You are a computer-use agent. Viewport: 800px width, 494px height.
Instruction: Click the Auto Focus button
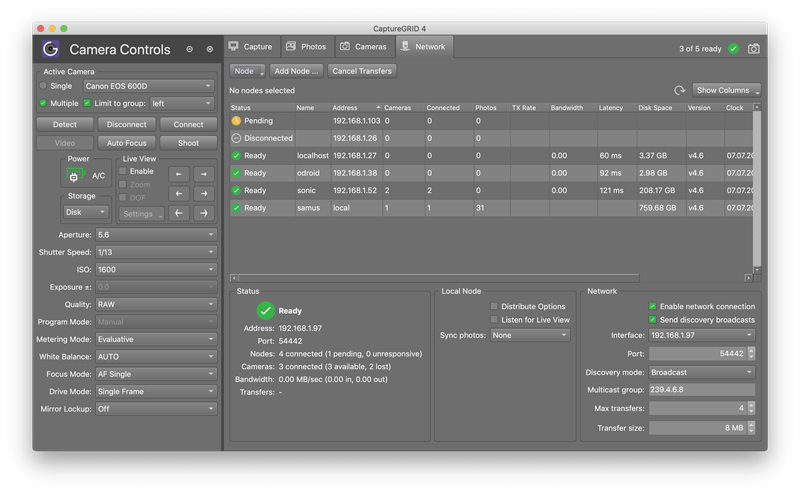127,143
